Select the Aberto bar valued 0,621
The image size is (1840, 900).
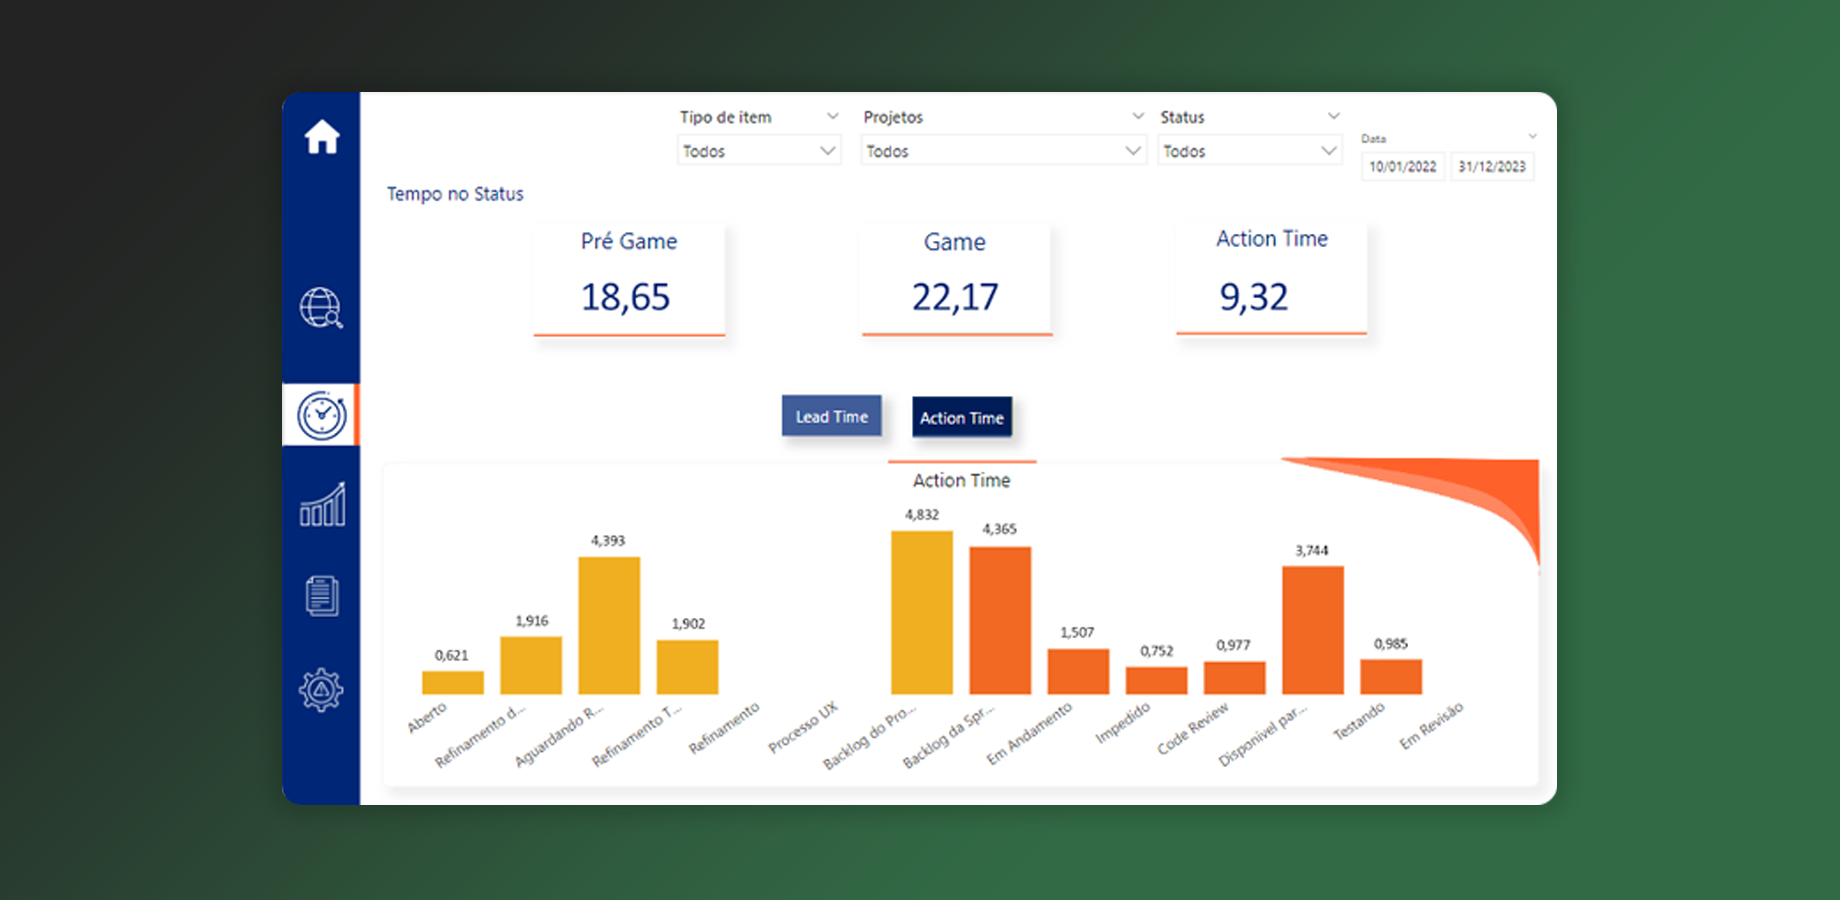pyautogui.click(x=453, y=682)
